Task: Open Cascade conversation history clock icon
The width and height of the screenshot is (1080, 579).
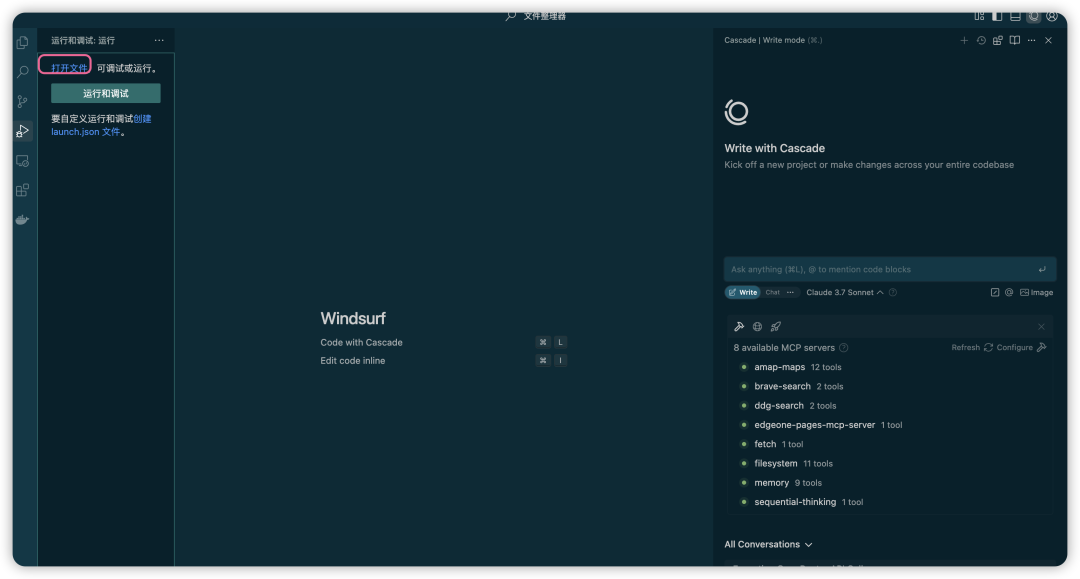Action: 981,41
